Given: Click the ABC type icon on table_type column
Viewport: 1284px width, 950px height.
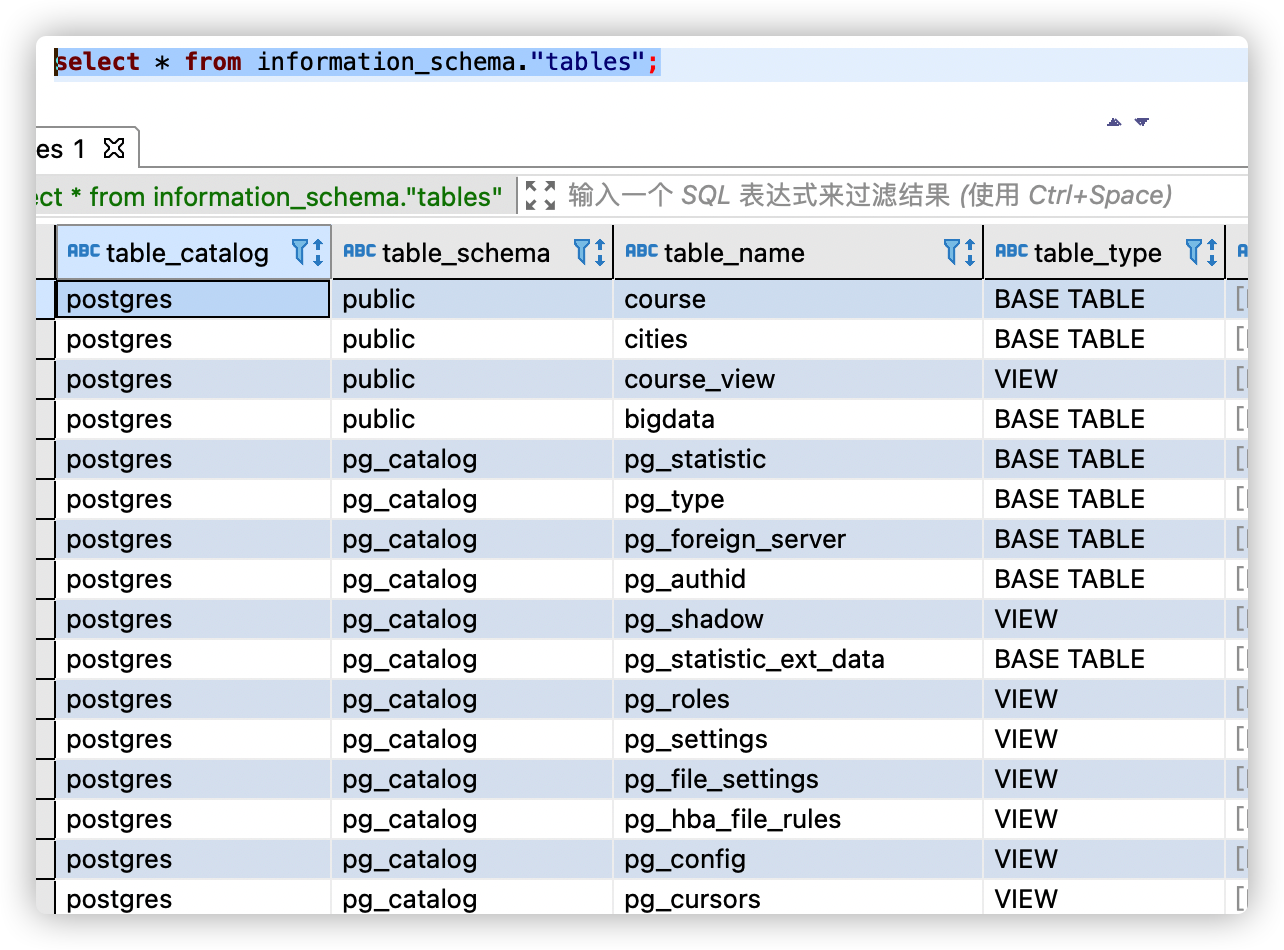Looking at the screenshot, I should pyautogui.click(x=1010, y=253).
